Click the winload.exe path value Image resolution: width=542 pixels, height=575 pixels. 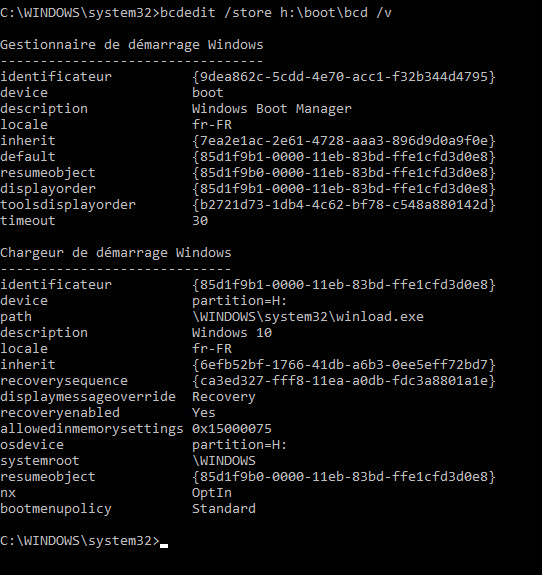308,316
